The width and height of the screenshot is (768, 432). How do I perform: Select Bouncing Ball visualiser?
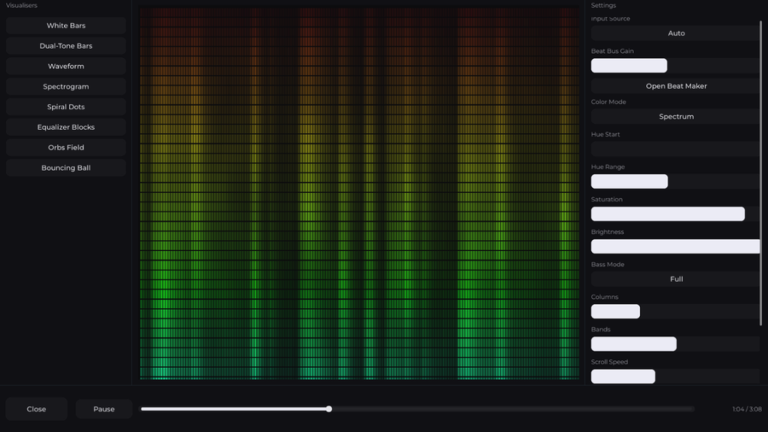pos(66,168)
